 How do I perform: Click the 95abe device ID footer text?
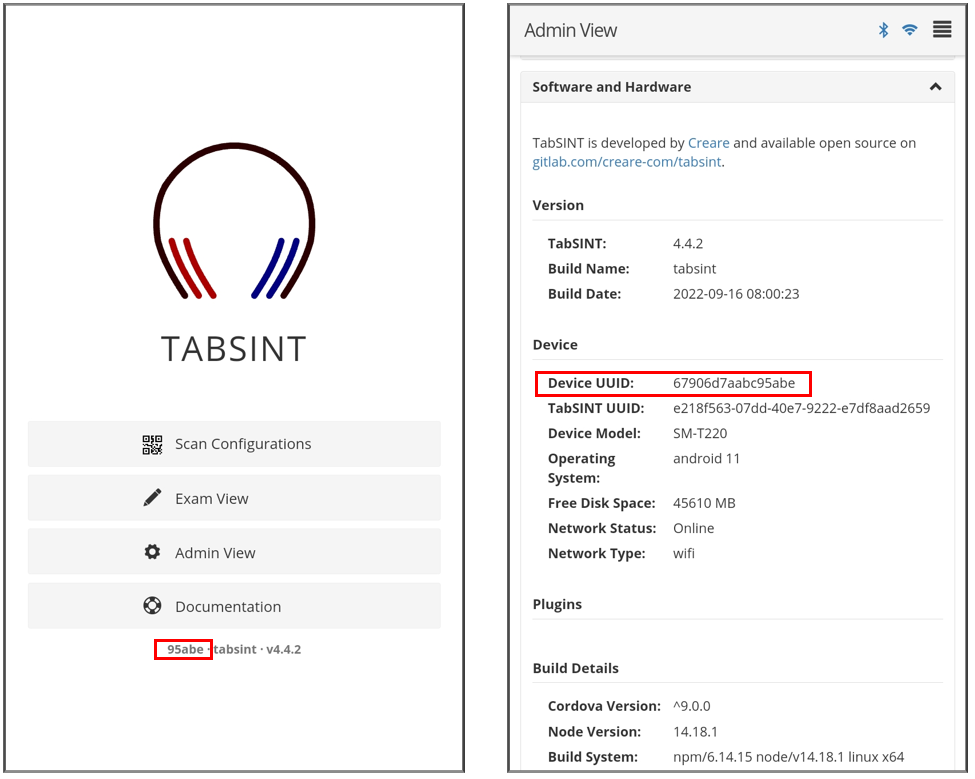coord(185,649)
